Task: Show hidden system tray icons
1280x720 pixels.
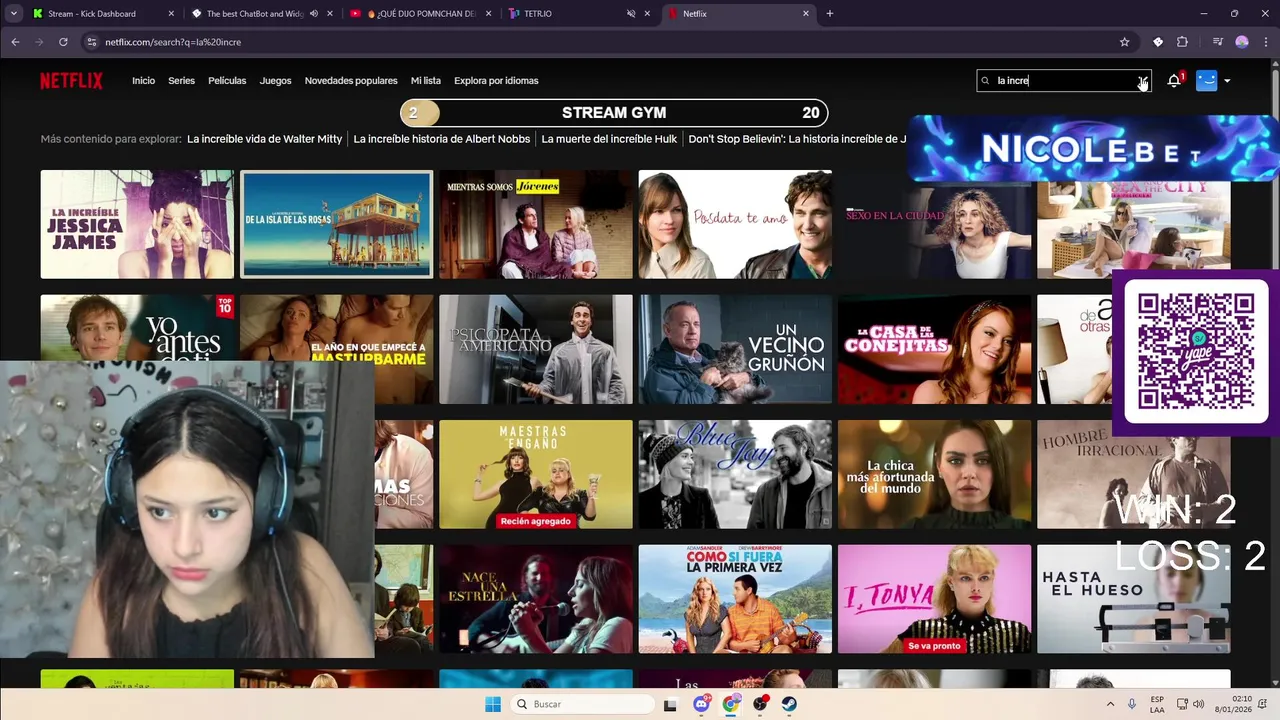Action: [x=1110, y=704]
